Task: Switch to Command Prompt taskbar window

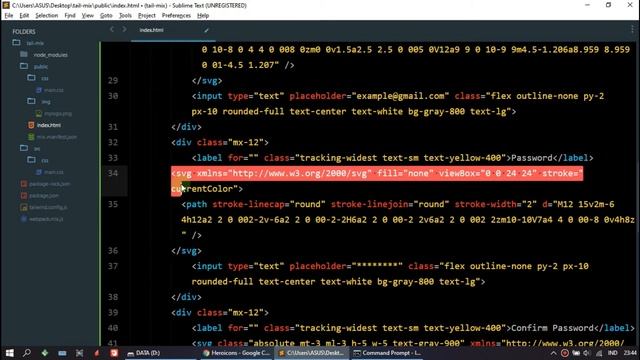Action: pyautogui.click(x=387, y=353)
